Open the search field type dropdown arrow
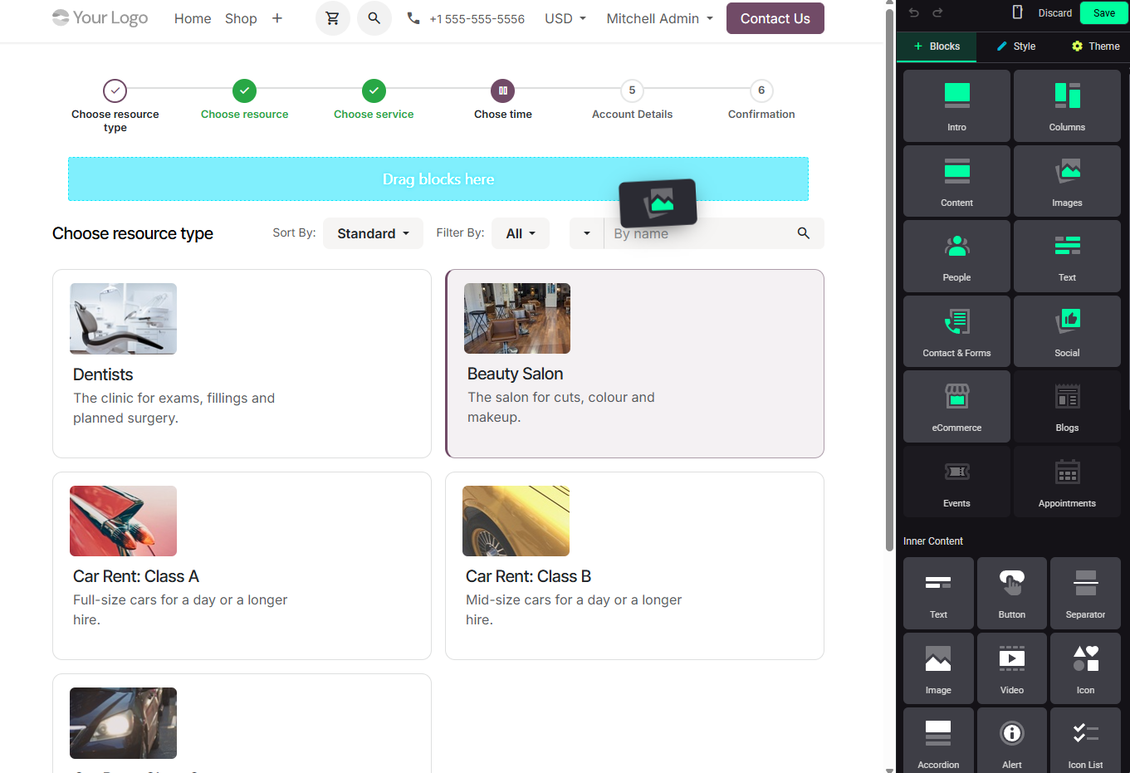The height and width of the screenshot is (773, 1130). tap(587, 233)
